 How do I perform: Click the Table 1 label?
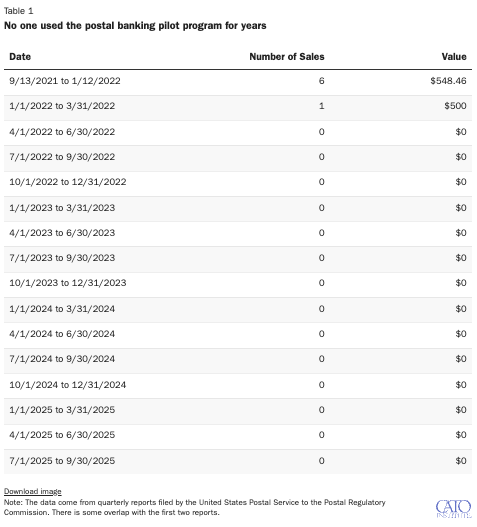pos(18,11)
